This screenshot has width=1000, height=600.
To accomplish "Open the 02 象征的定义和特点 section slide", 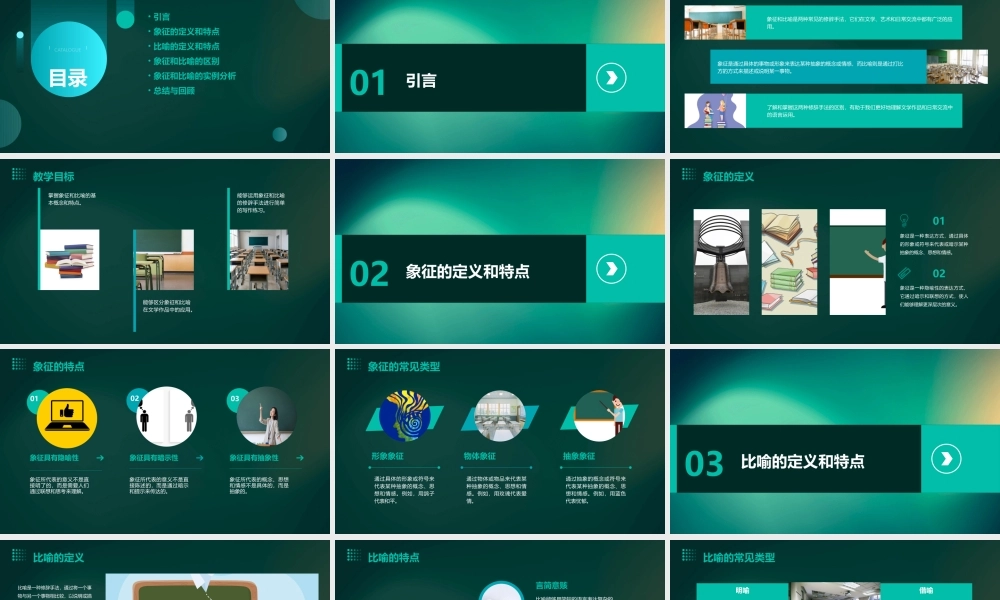I will 500,251.
